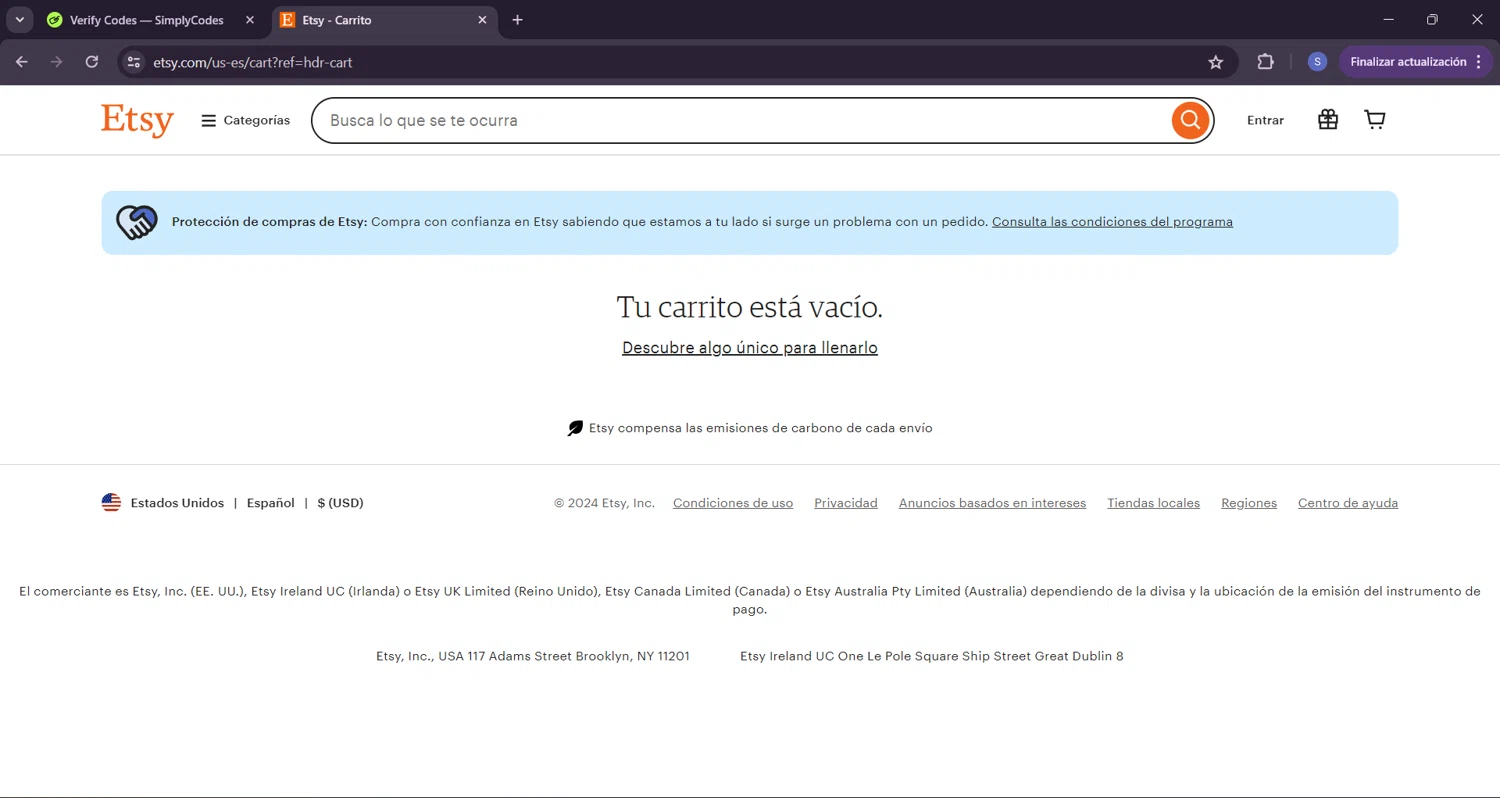Open the tab search dropdown arrow
The width and height of the screenshot is (1500, 798).
19,20
